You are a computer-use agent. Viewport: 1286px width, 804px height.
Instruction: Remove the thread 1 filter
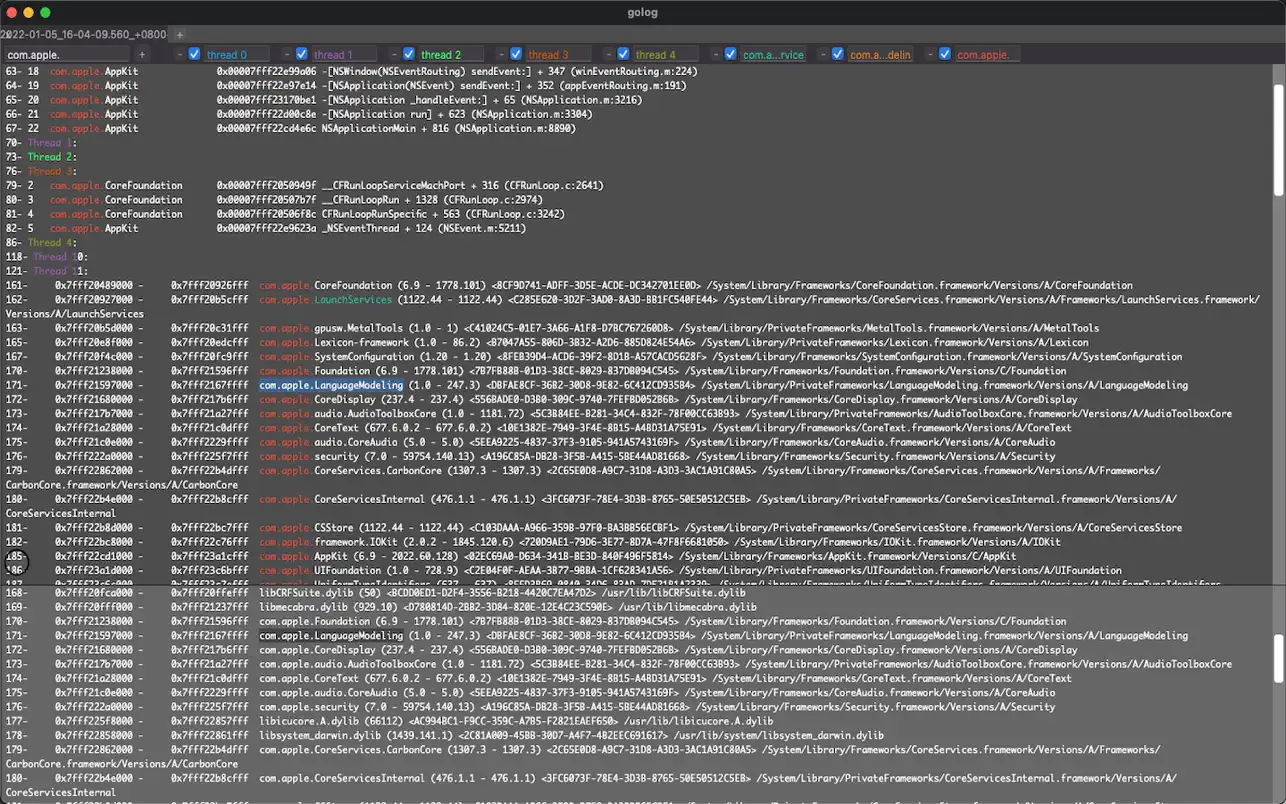287,54
